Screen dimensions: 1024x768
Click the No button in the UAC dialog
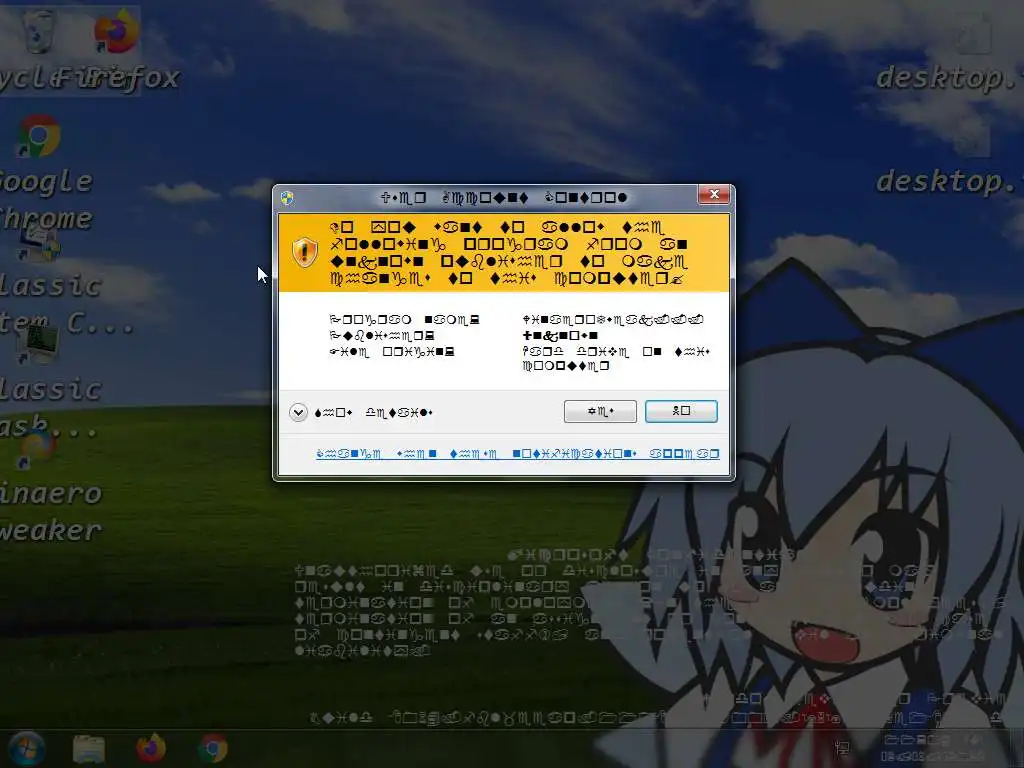coord(681,411)
